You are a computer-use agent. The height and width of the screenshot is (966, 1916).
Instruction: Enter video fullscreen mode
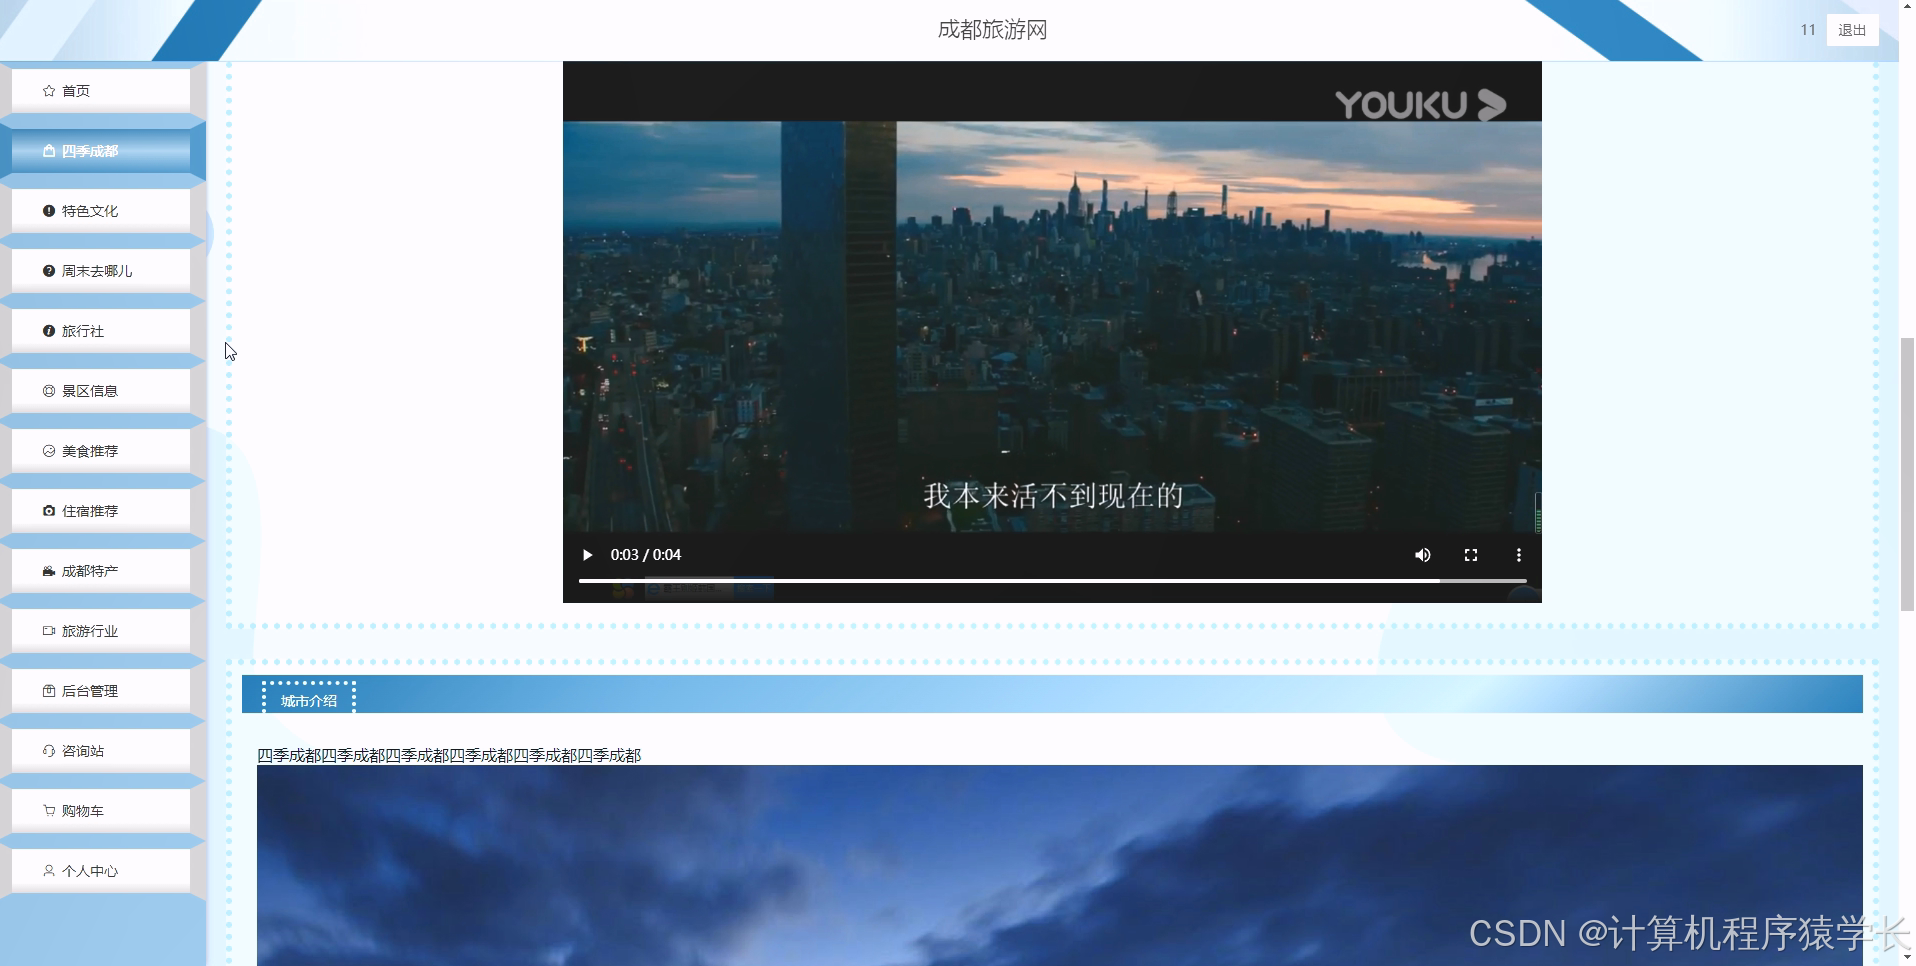coord(1470,555)
